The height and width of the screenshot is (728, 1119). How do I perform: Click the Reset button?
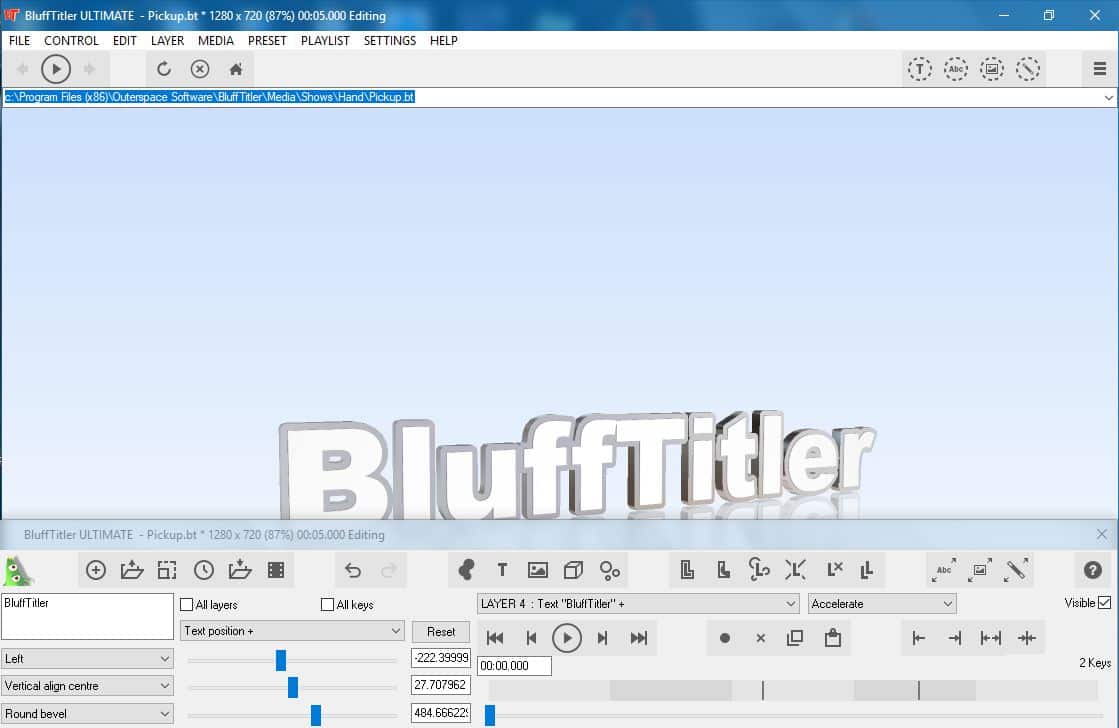440,632
